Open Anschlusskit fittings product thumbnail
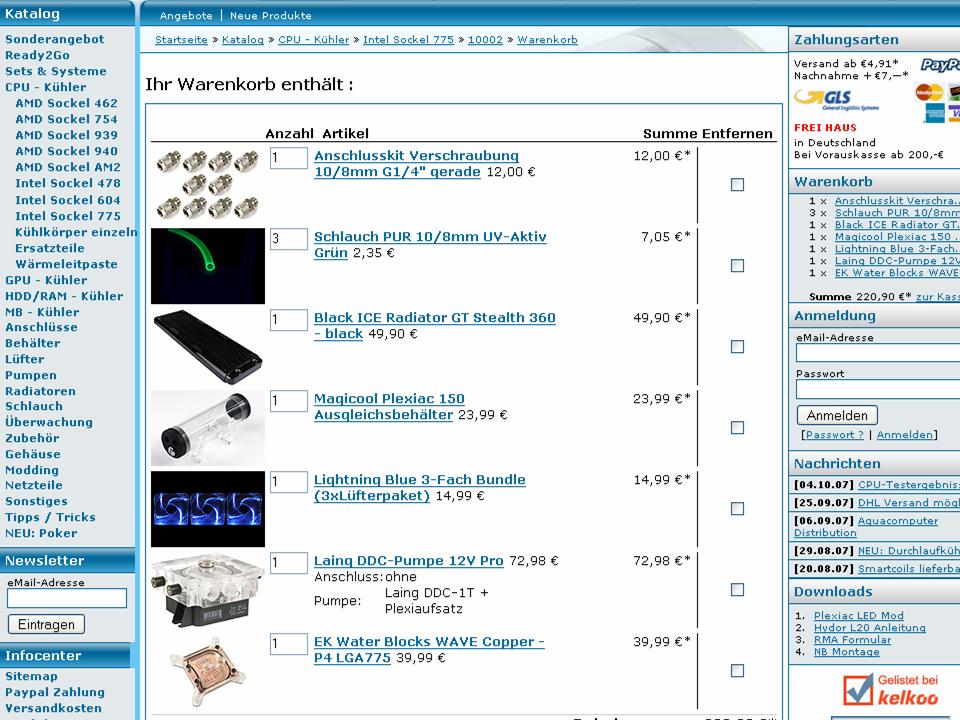Viewport: 960px width, 720px height. [x=208, y=184]
